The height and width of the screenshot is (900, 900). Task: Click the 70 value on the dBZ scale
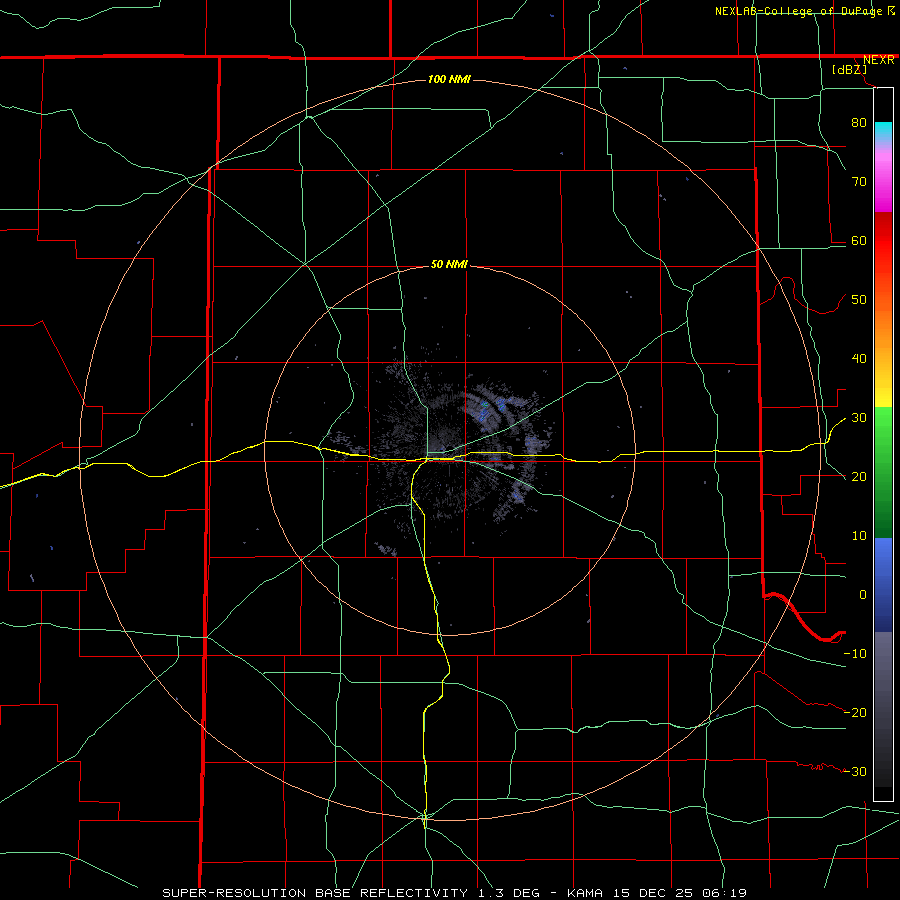tap(859, 181)
